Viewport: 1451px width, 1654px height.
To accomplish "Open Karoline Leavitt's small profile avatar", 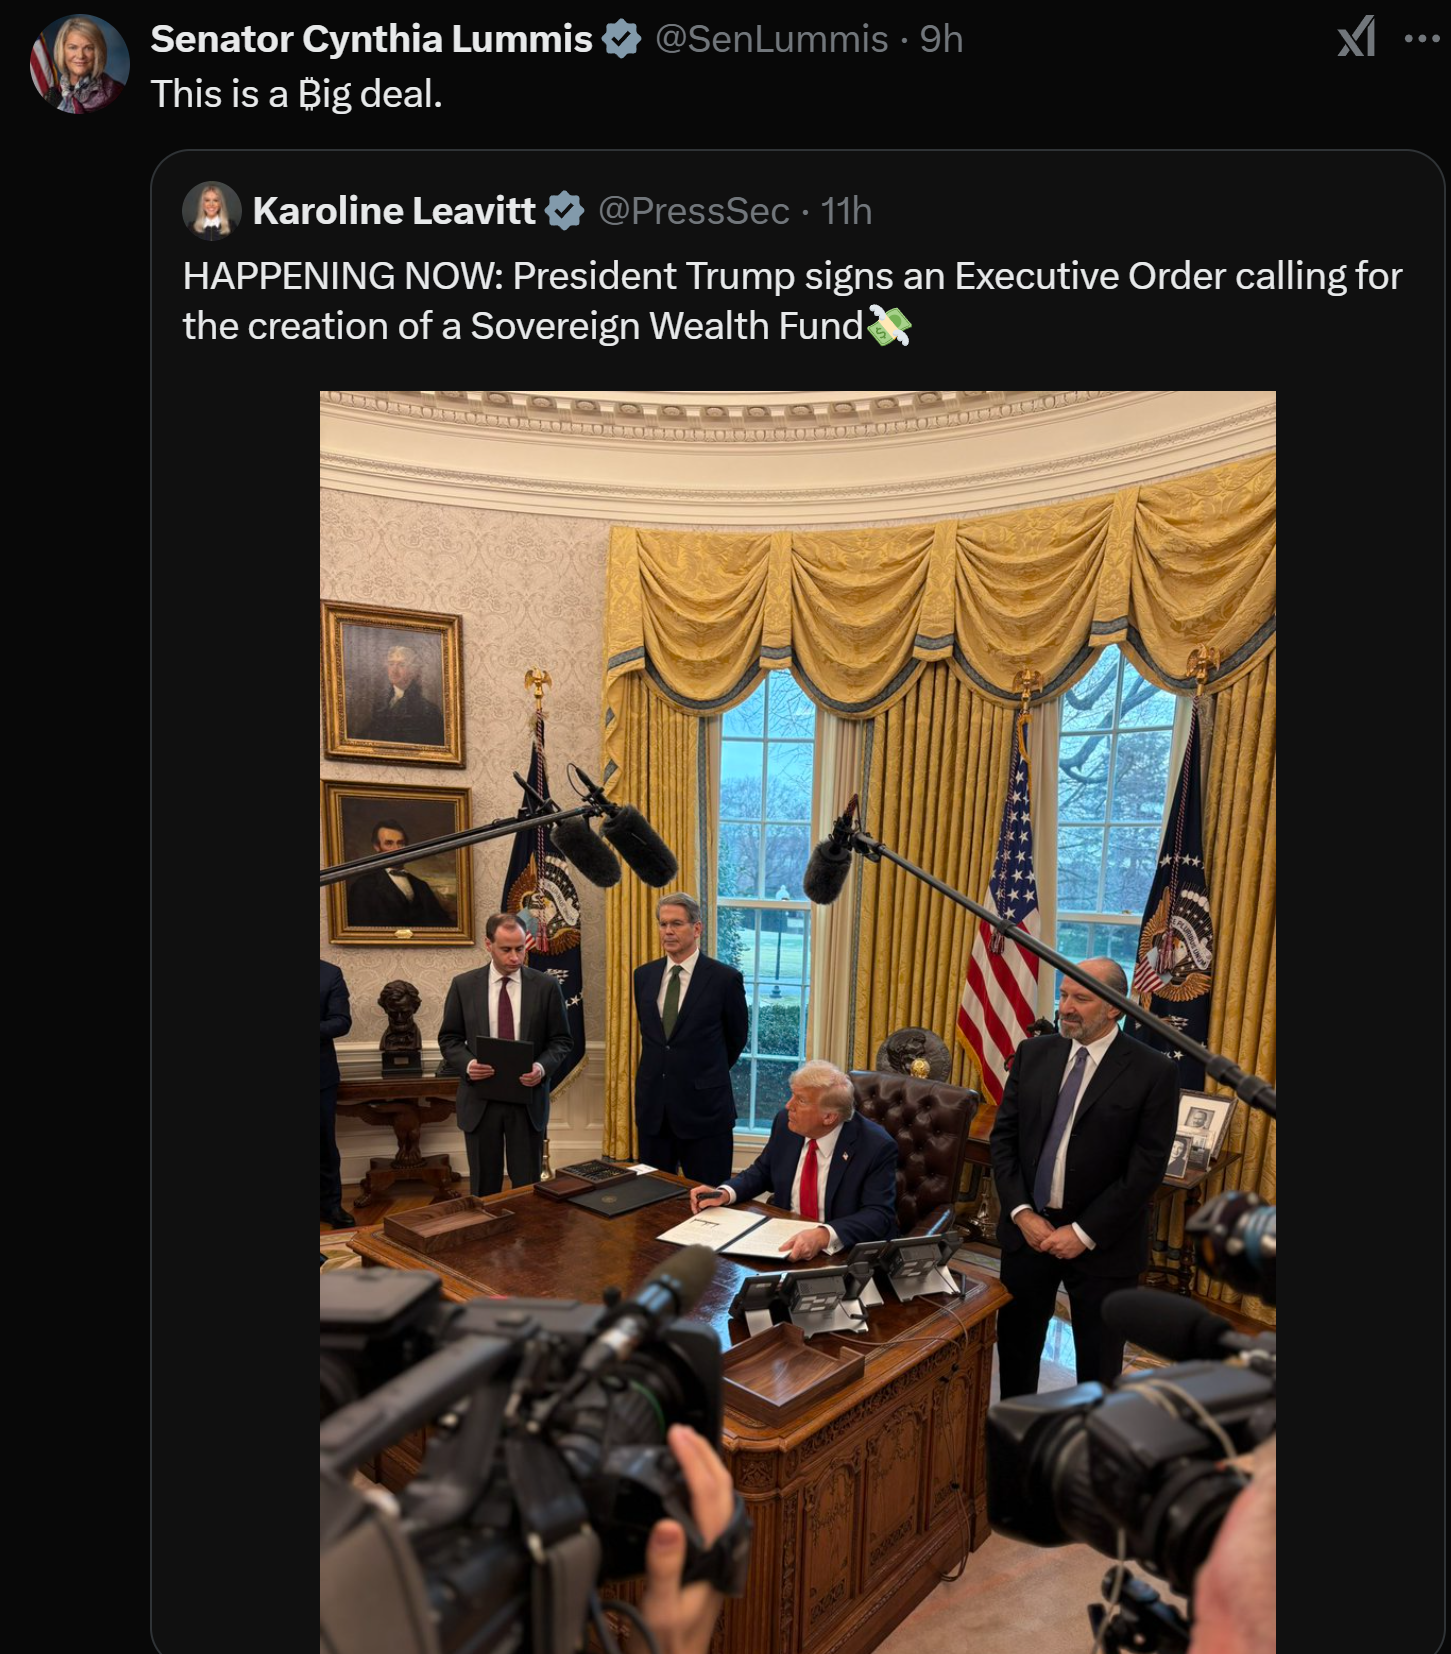I will click(212, 211).
